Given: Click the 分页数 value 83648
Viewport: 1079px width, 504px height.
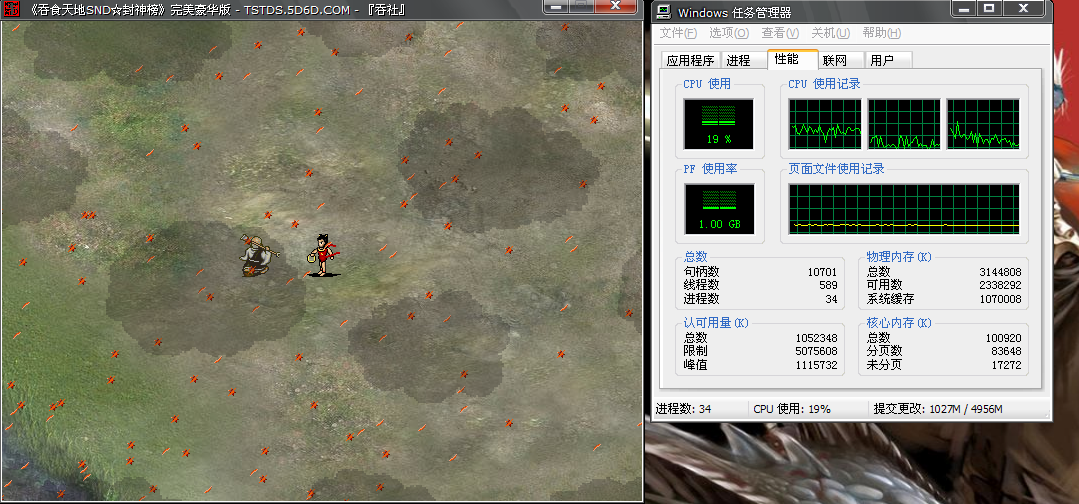Looking at the screenshot, I should (1006, 351).
